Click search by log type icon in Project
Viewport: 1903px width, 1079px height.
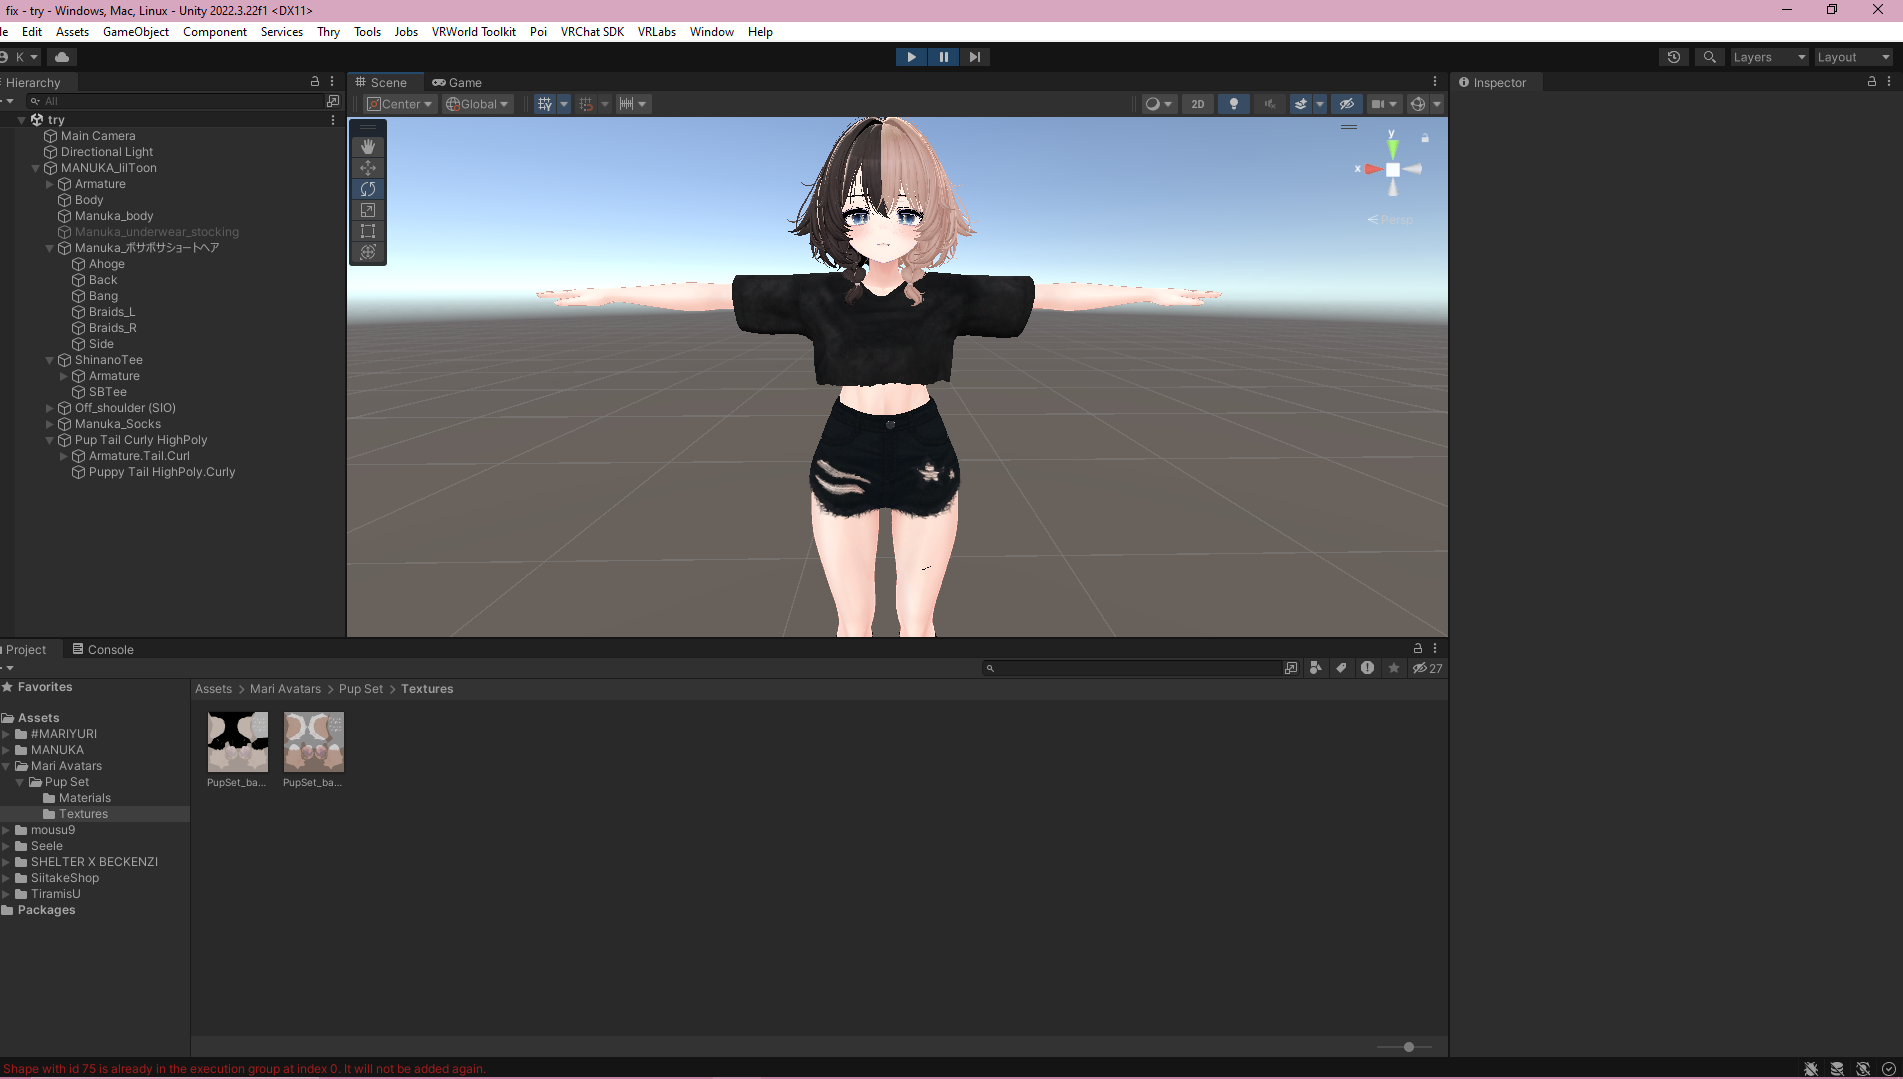pos(1367,668)
